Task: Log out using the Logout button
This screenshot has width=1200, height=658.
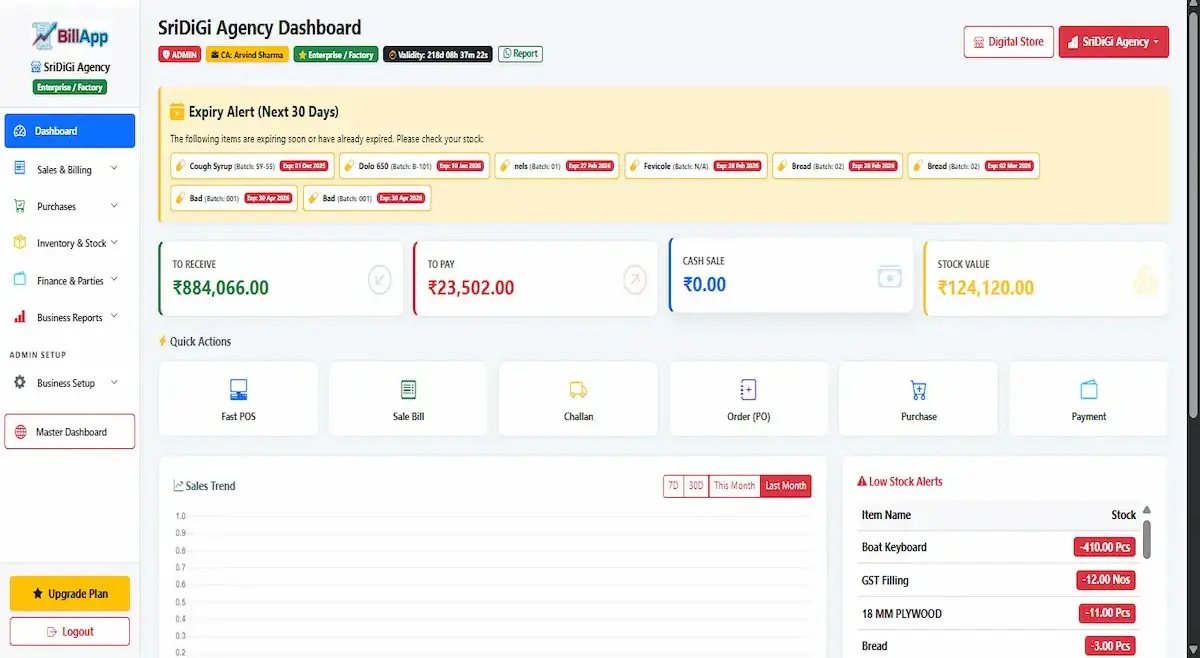Action: click(x=70, y=632)
